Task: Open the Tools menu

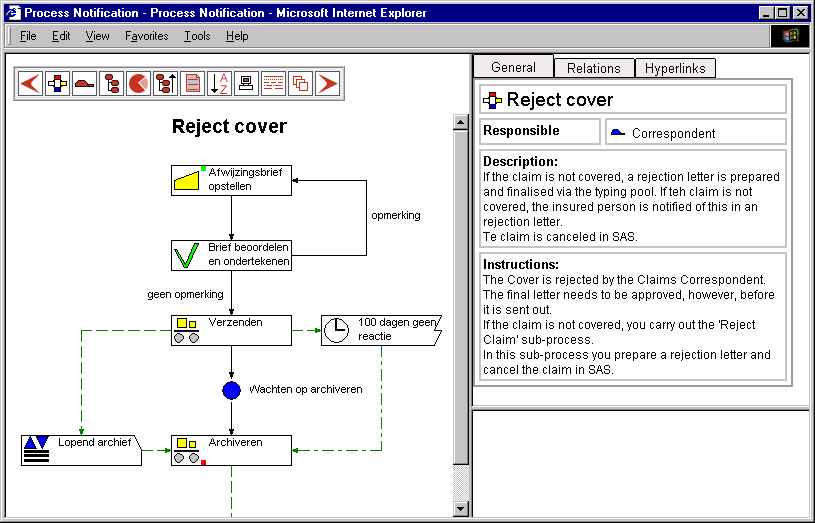Action: [x=197, y=36]
